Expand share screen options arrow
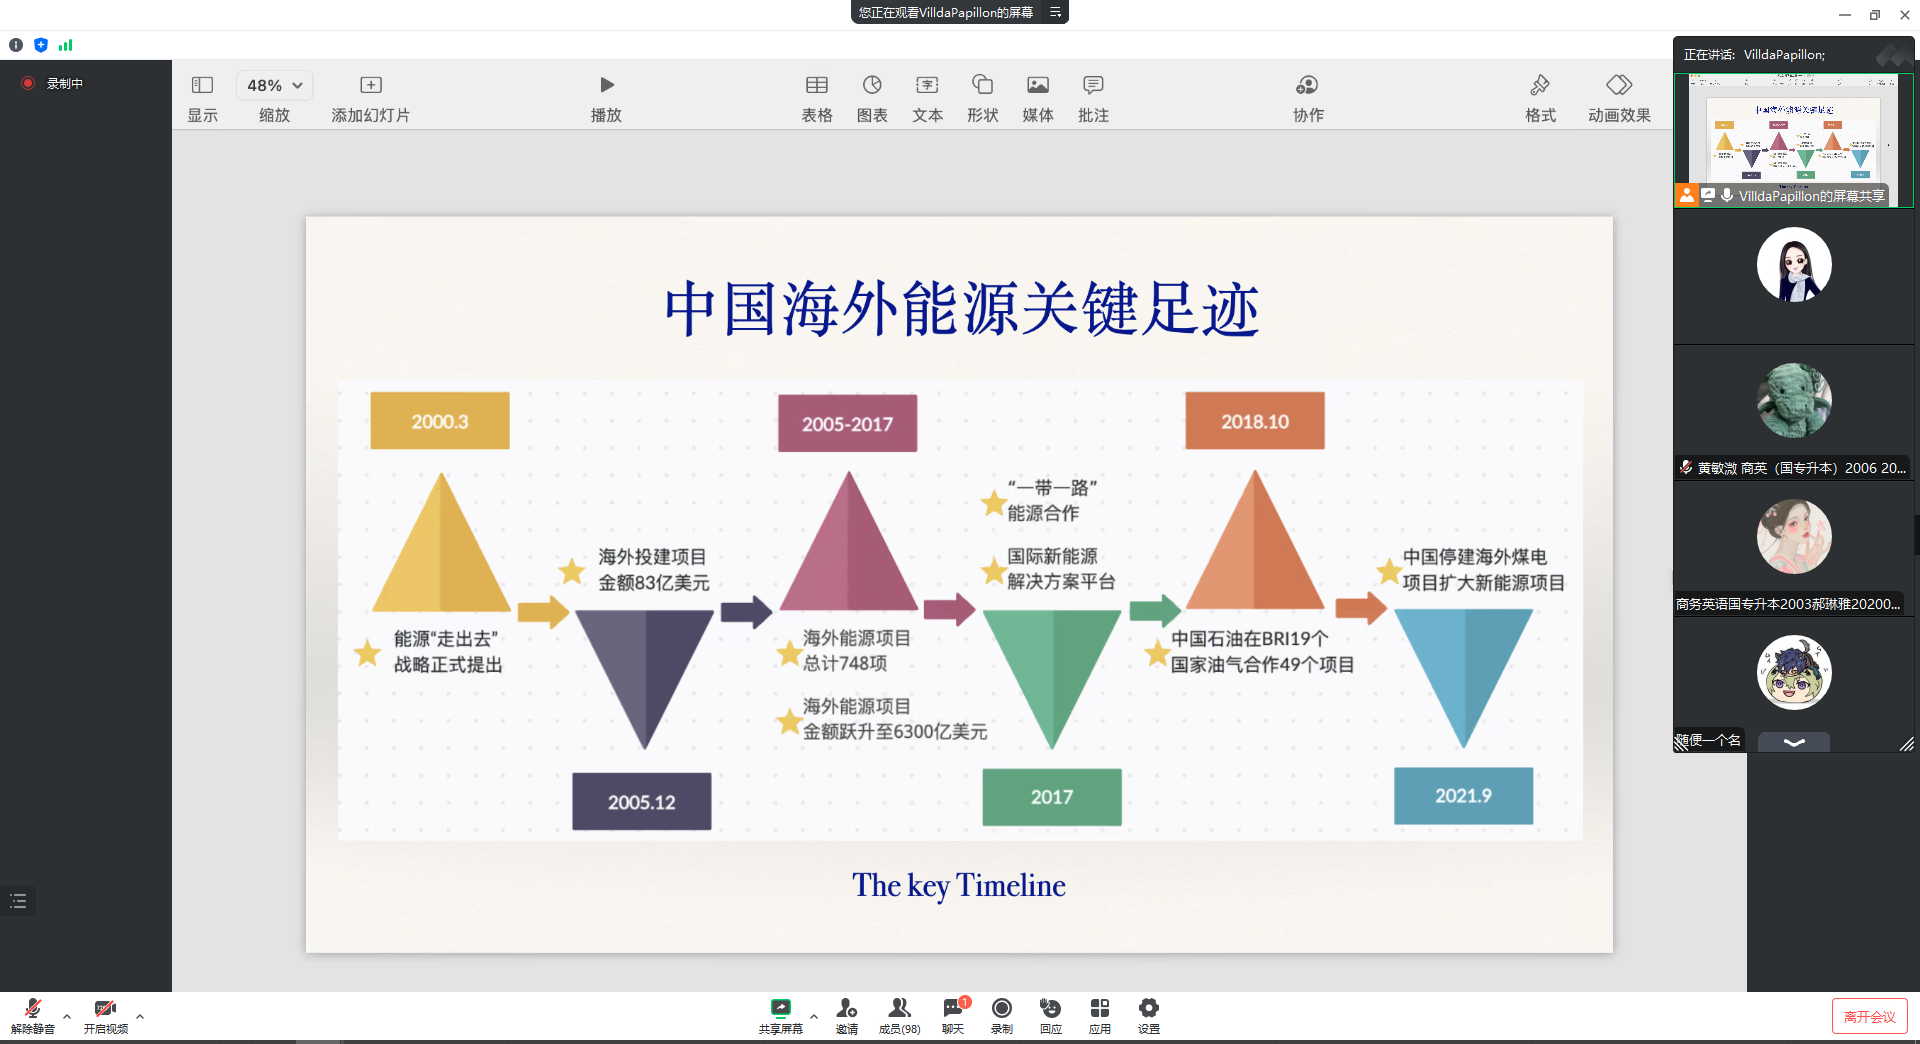1920x1044 pixels. (814, 1016)
